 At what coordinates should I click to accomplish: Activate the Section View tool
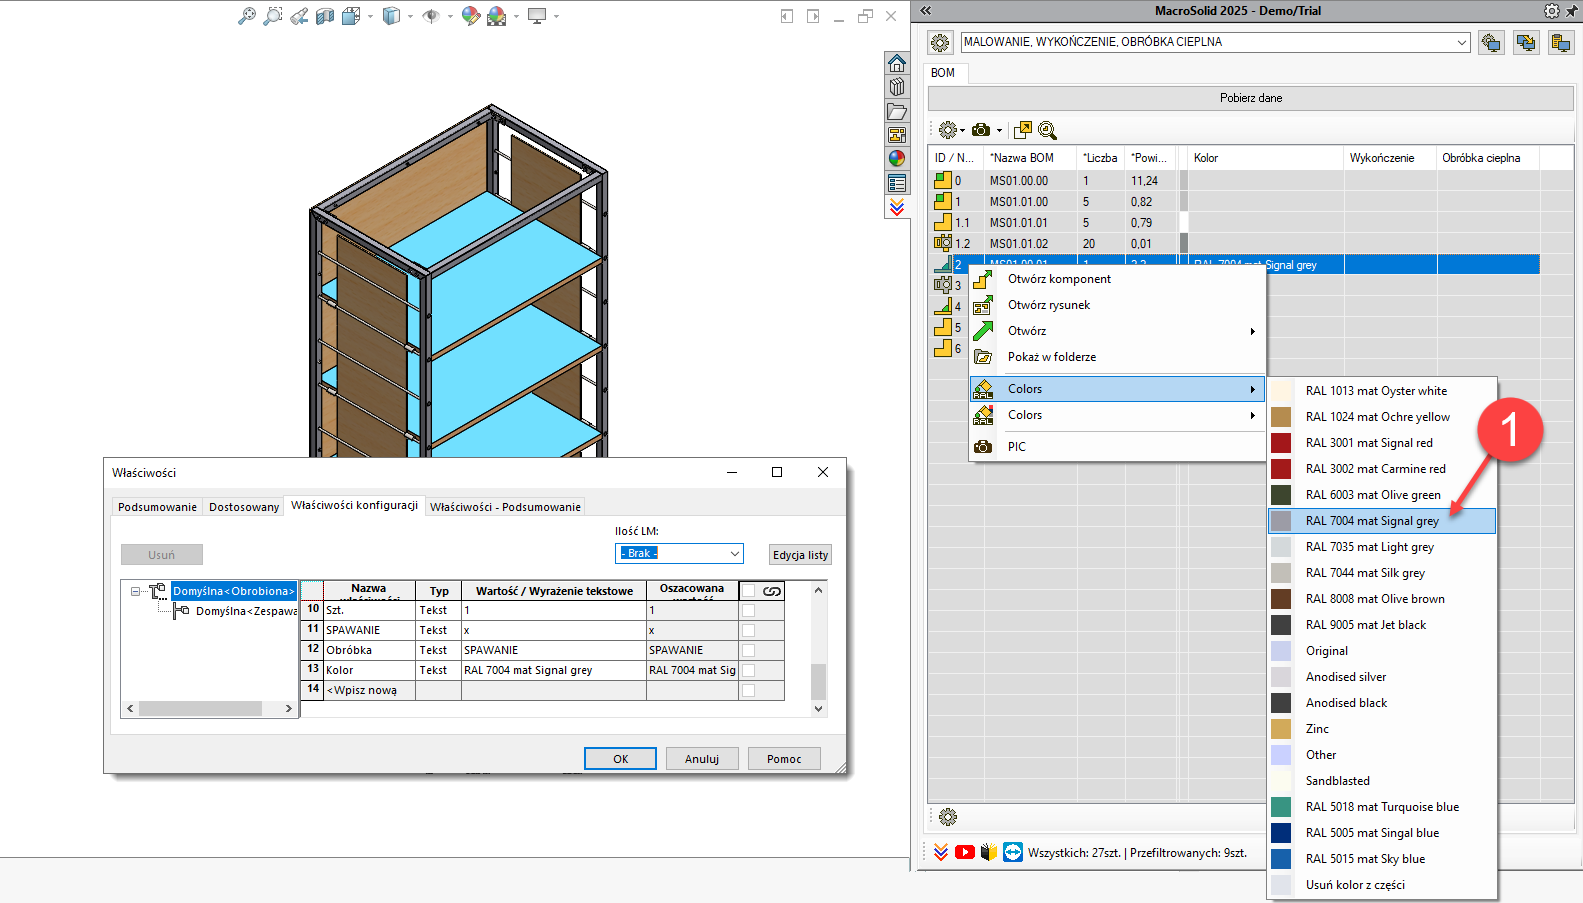pos(325,16)
